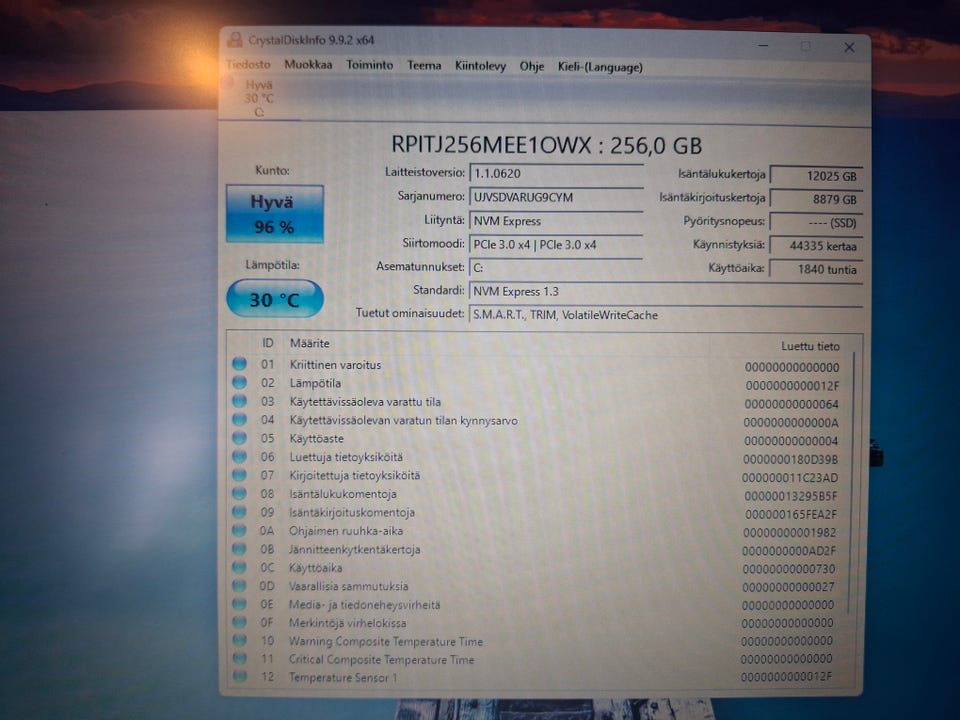This screenshot has width=960, height=720.
Task: Click the Siirtomoodi field PCIe 3.0 x4
Action: pyautogui.click(x=556, y=244)
